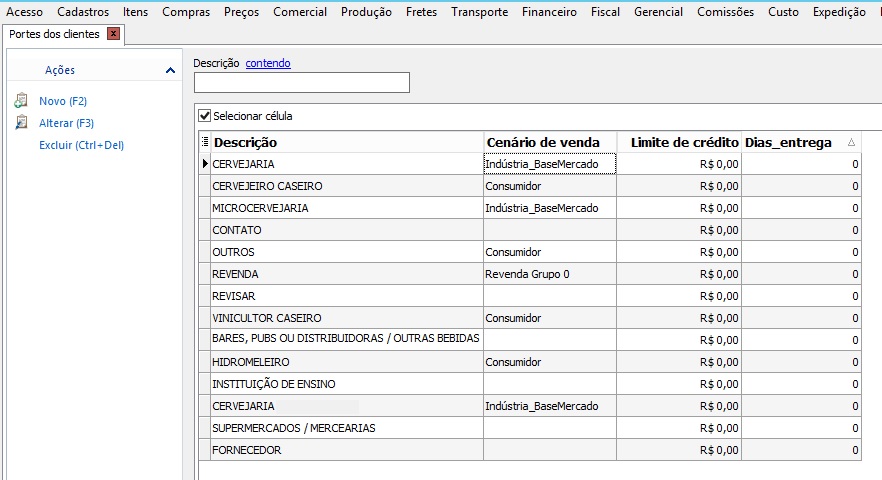The image size is (882, 480).
Task: Close the Portes dos clientes tab
Action: click(x=114, y=34)
